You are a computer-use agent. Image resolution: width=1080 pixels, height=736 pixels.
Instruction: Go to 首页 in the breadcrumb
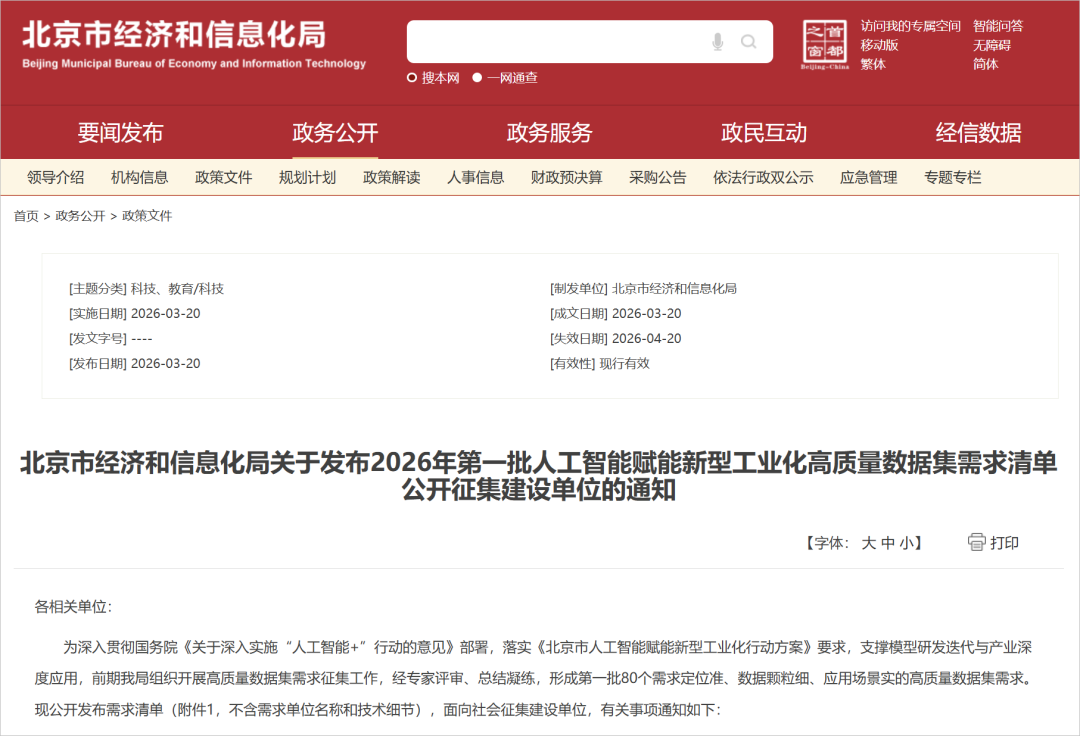tap(26, 216)
